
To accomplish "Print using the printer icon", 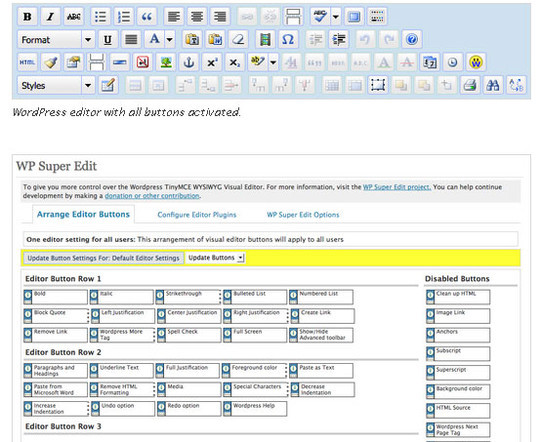I will (x=469, y=85).
